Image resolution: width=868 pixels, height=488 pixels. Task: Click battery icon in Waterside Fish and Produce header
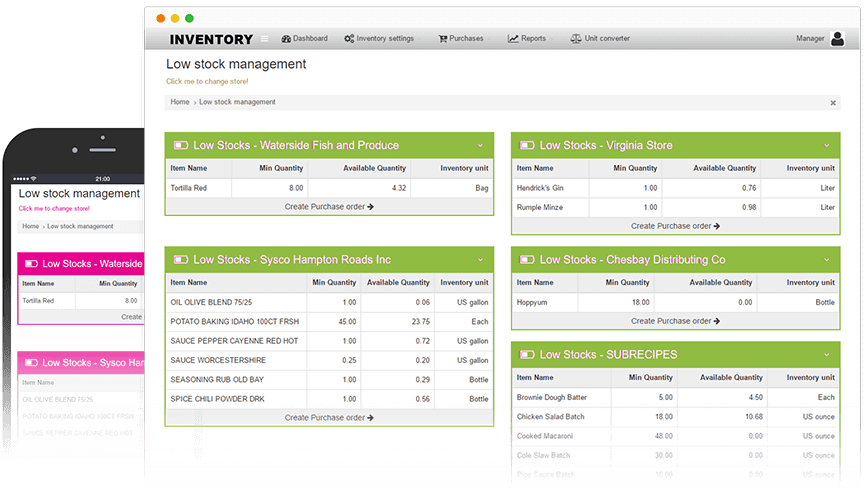[181, 146]
